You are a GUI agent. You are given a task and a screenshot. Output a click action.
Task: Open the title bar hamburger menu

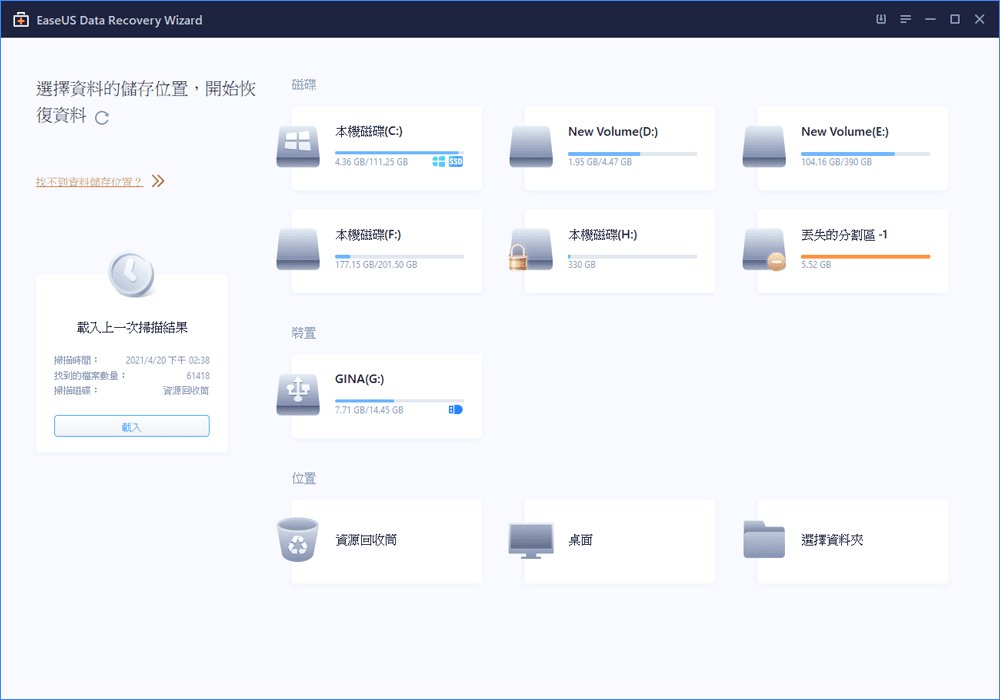[906, 19]
